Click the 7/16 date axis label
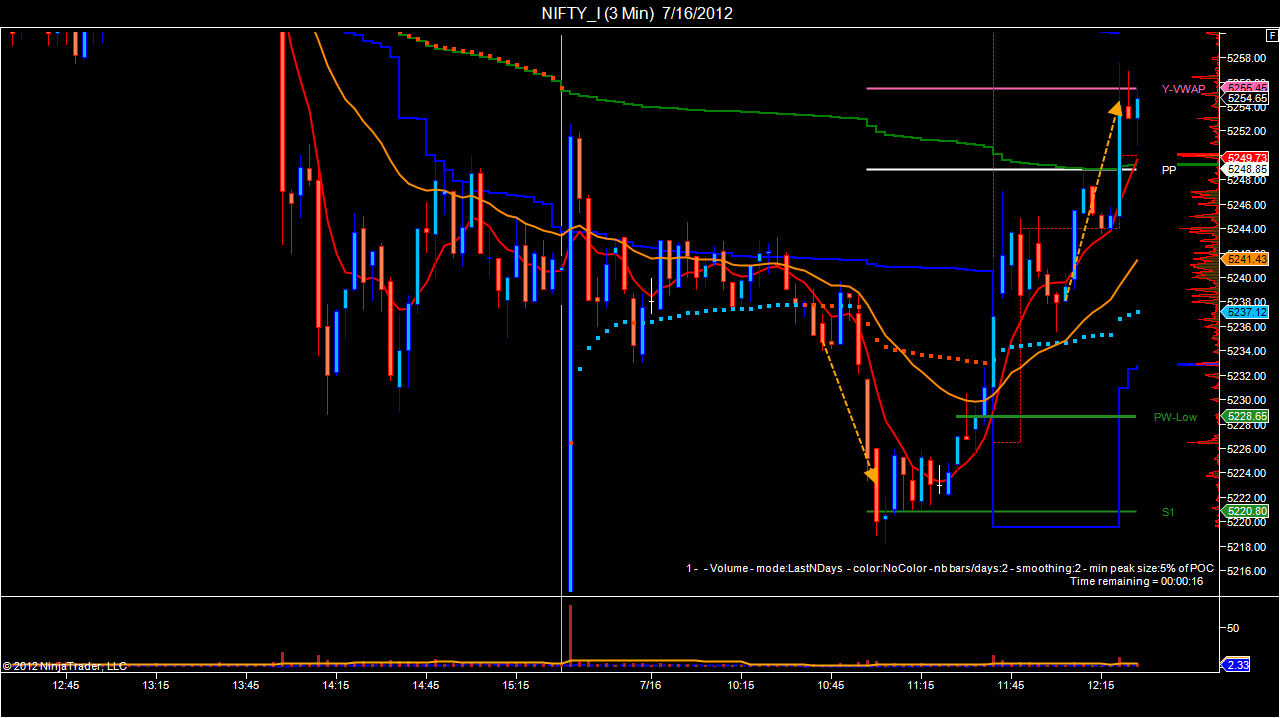The height and width of the screenshot is (718, 1280). tap(650, 686)
